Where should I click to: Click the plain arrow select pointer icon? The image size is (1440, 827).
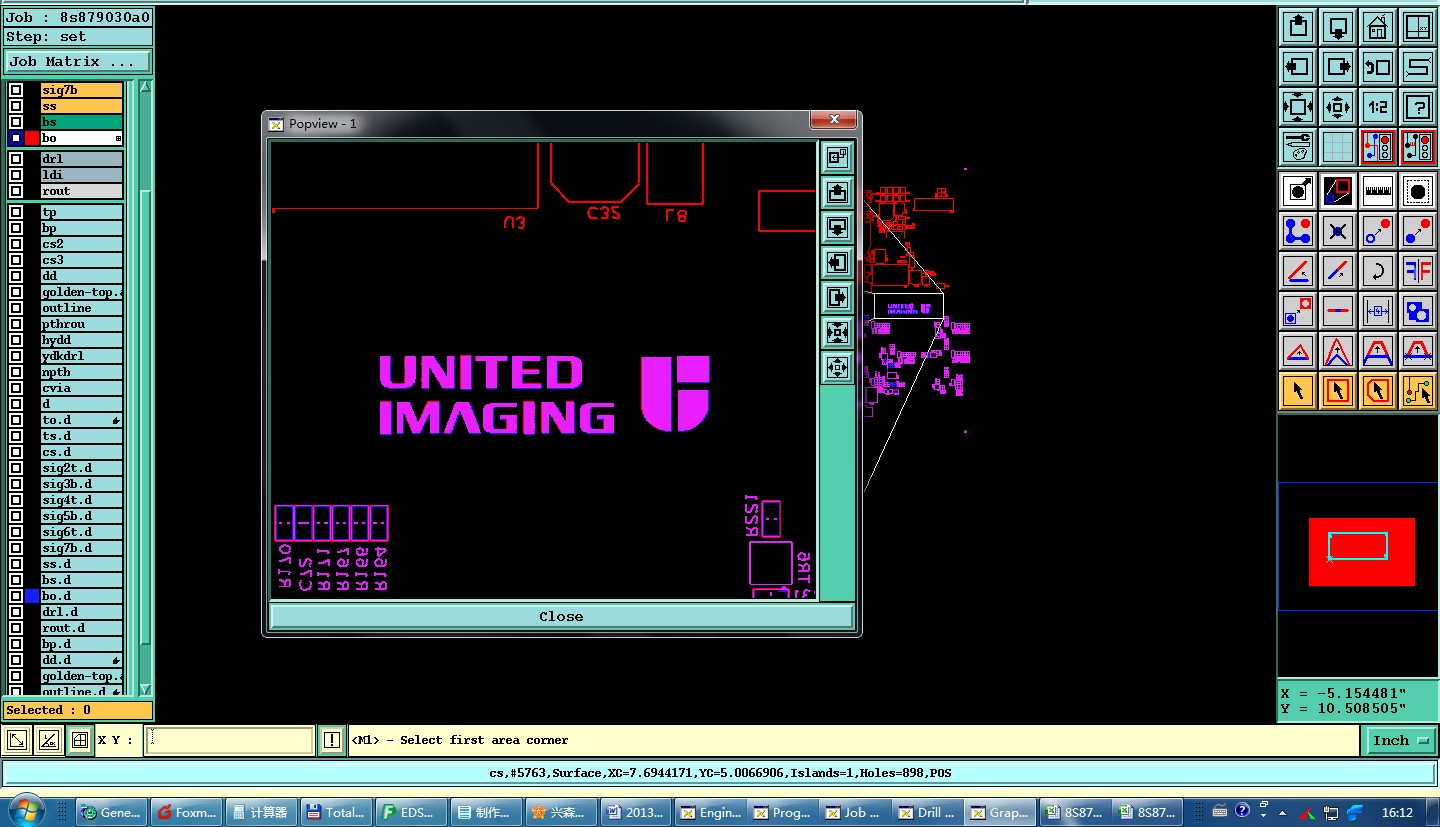tap(1298, 391)
